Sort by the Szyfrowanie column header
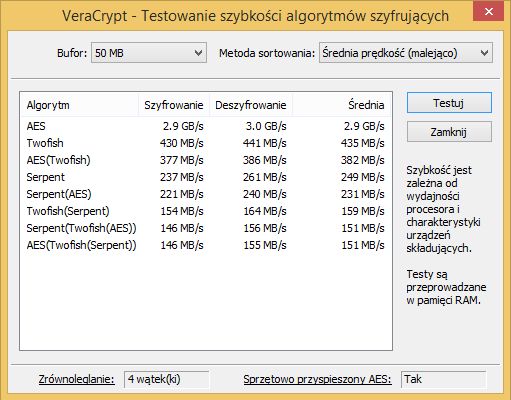The image size is (511, 400). pyautogui.click(x=174, y=105)
